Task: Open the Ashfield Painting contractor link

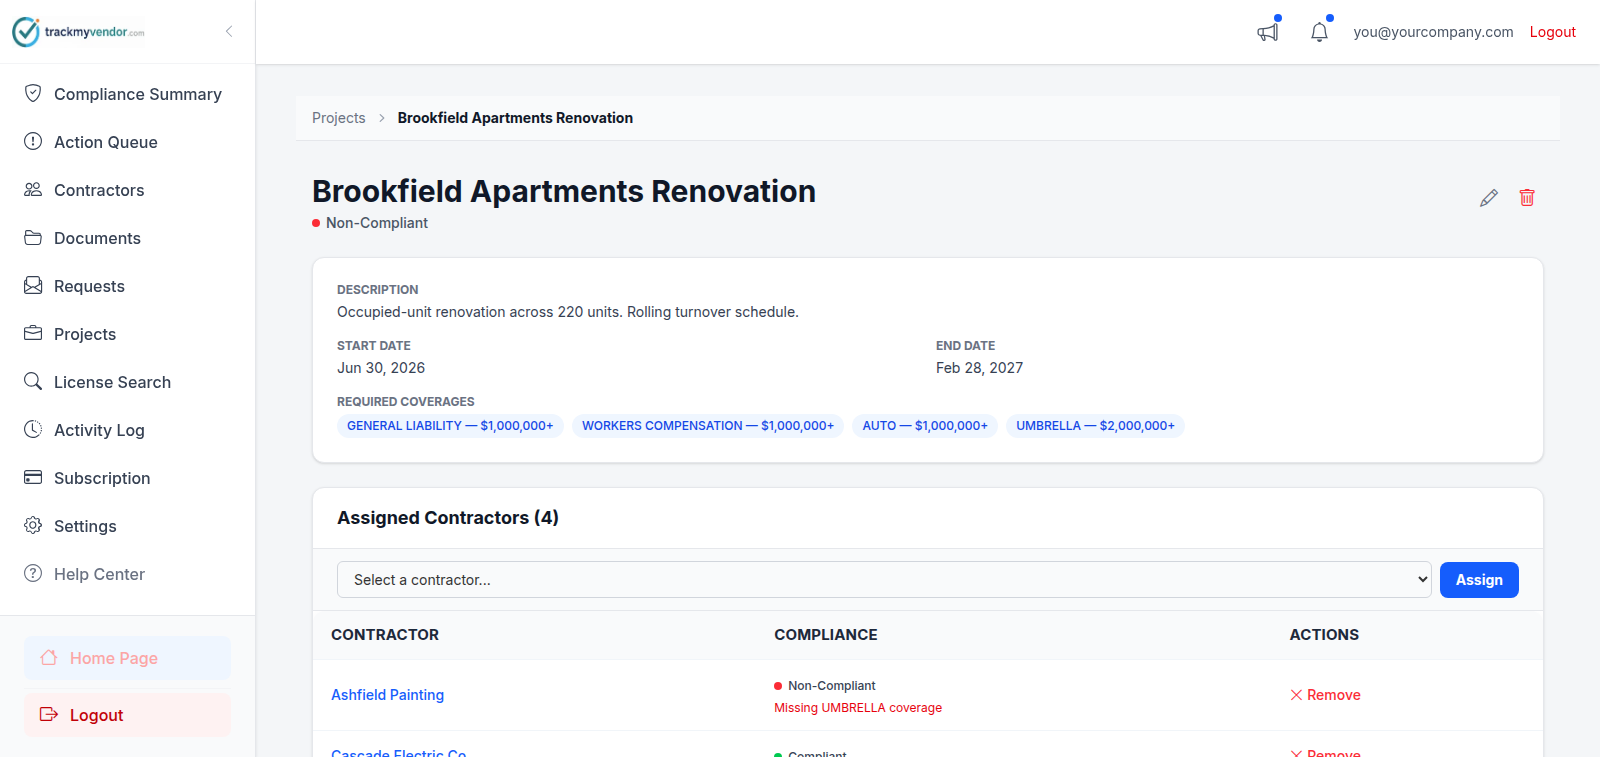Action: (x=387, y=695)
